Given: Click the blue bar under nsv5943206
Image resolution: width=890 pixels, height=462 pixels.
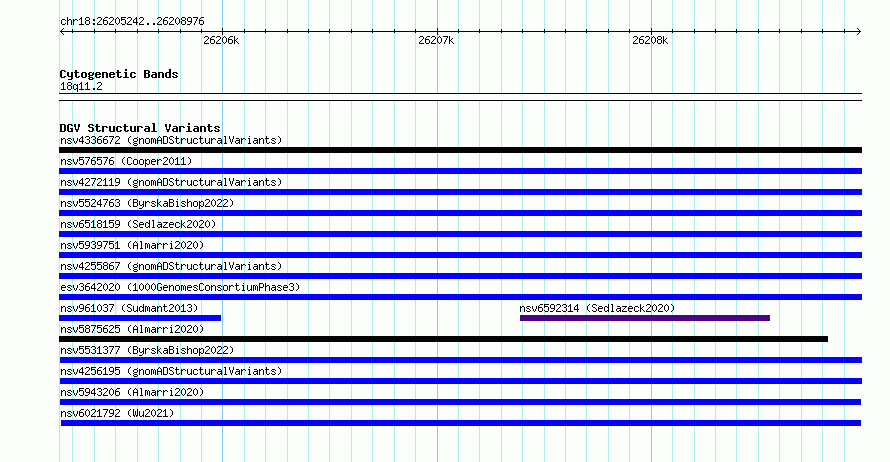Looking at the screenshot, I should coord(460,402).
